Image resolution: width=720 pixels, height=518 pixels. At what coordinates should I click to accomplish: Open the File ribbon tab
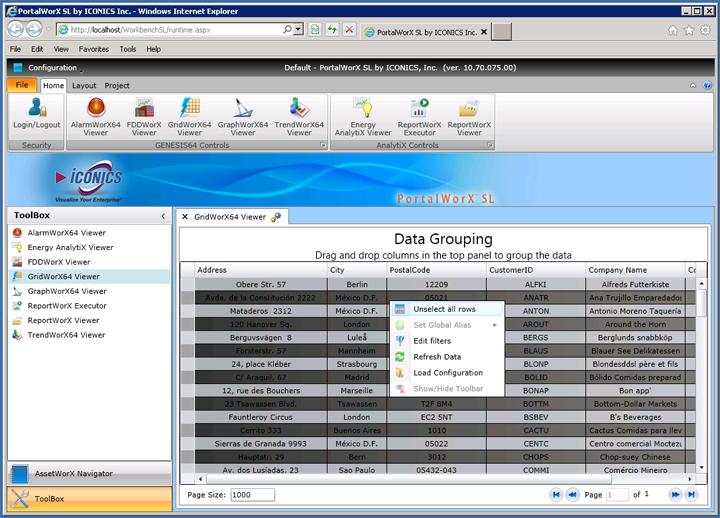(x=22, y=85)
